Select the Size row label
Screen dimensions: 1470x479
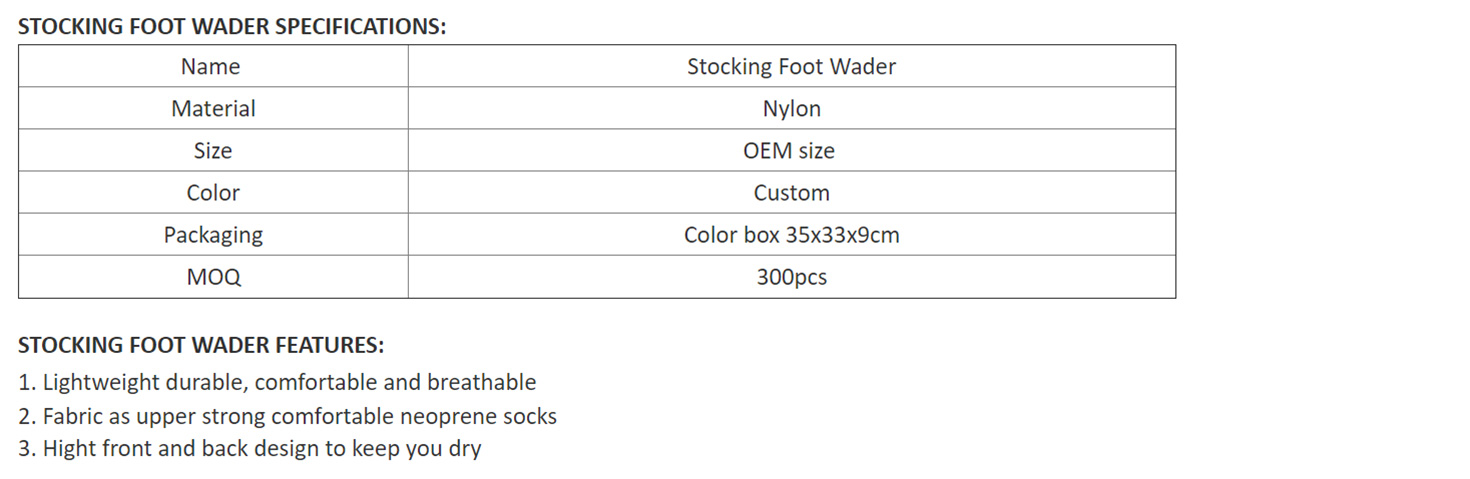[x=213, y=151]
